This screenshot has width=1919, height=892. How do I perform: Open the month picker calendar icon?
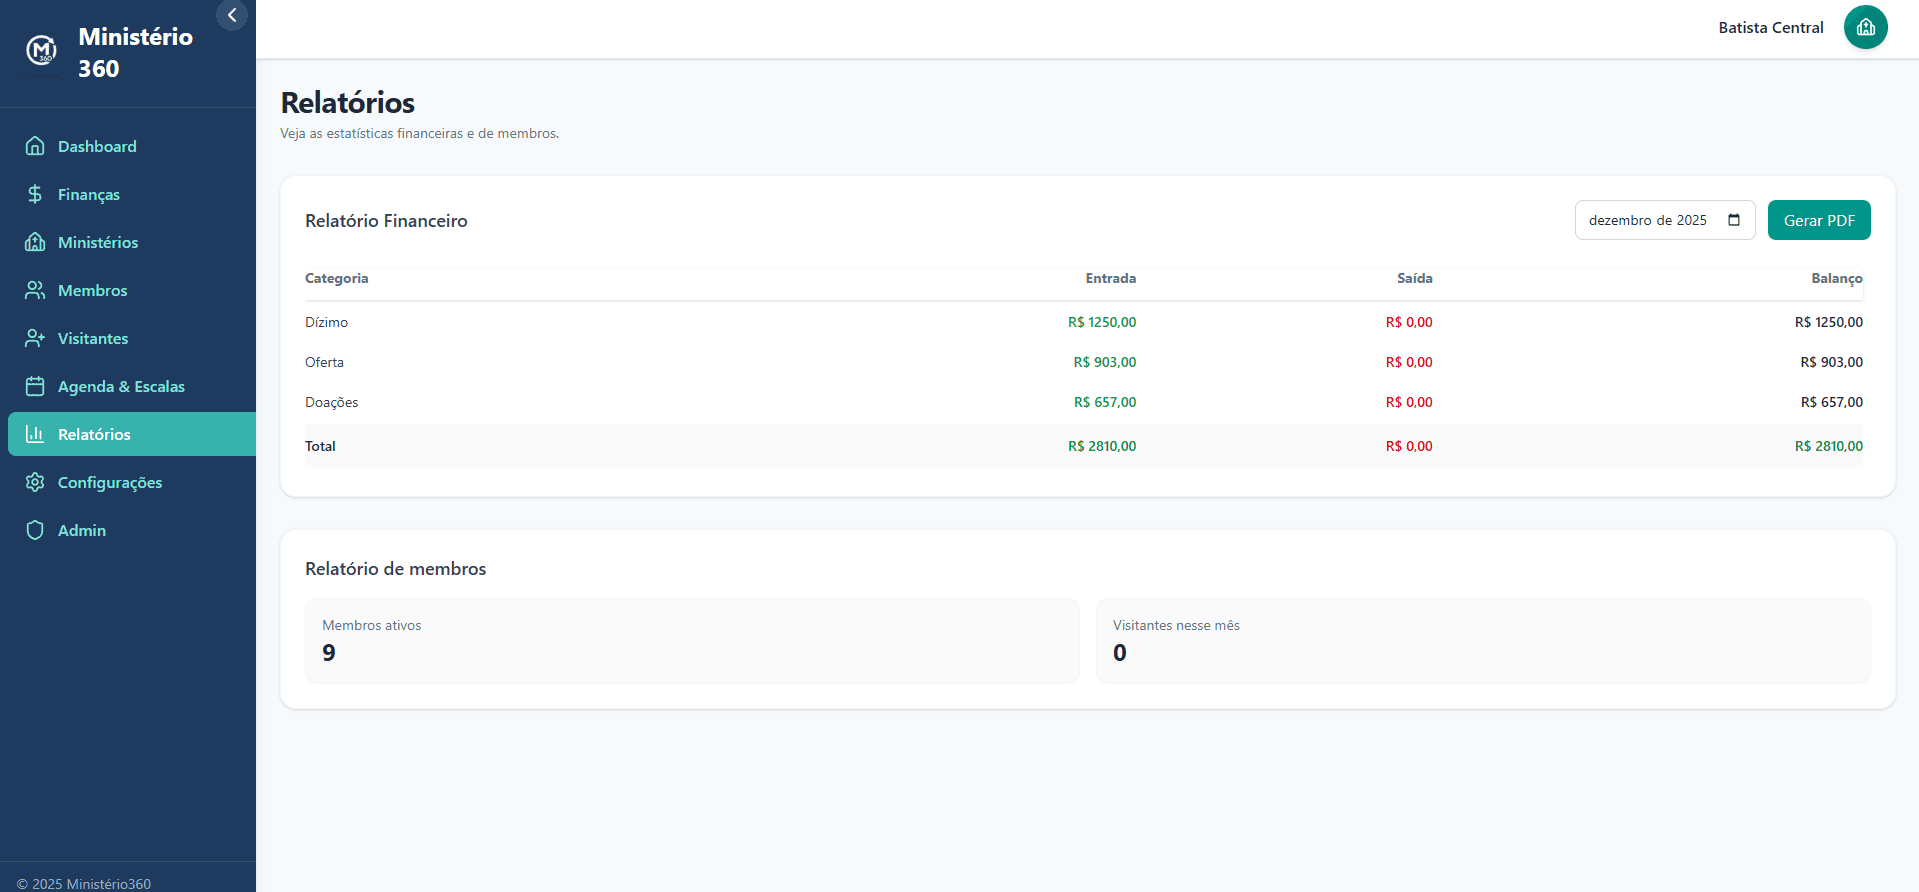tap(1734, 220)
